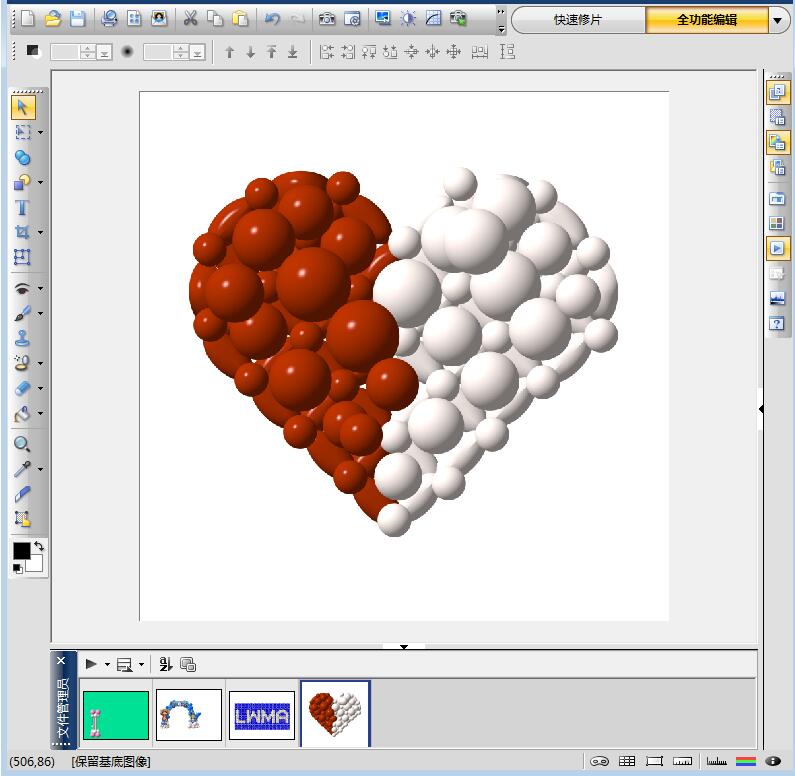The height and width of the screenshot is (776, 795).
Task: Send object to bottom
Action: tap(293, 52)
